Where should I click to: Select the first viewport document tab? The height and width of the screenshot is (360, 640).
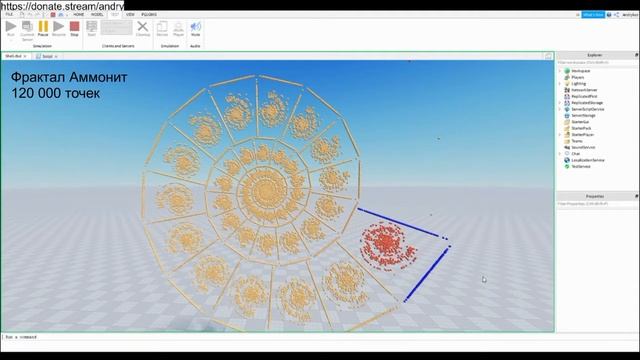[x=16, y=56]
